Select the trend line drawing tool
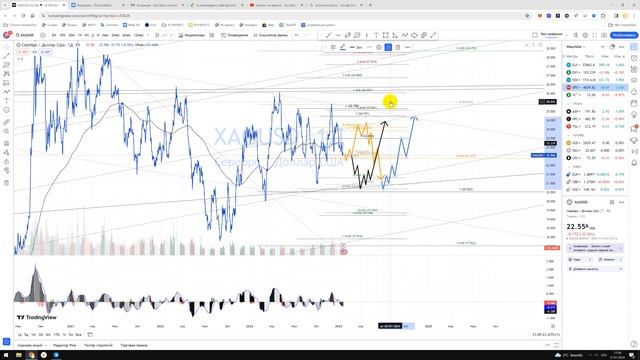640x360 pixels. click(x=7, y=56)
